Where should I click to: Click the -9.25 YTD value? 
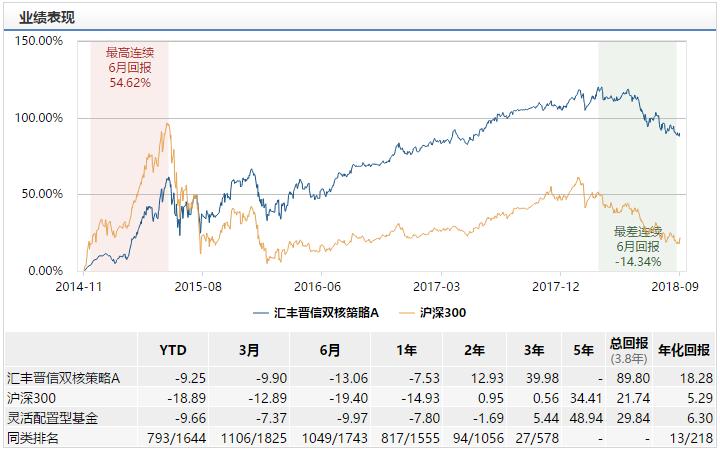(190, 378)
